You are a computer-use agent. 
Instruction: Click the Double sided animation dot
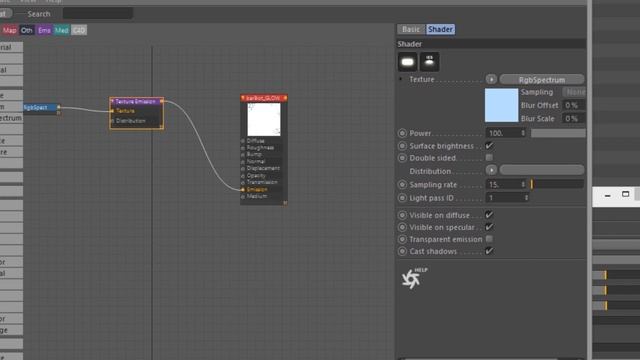click(402, 158)
